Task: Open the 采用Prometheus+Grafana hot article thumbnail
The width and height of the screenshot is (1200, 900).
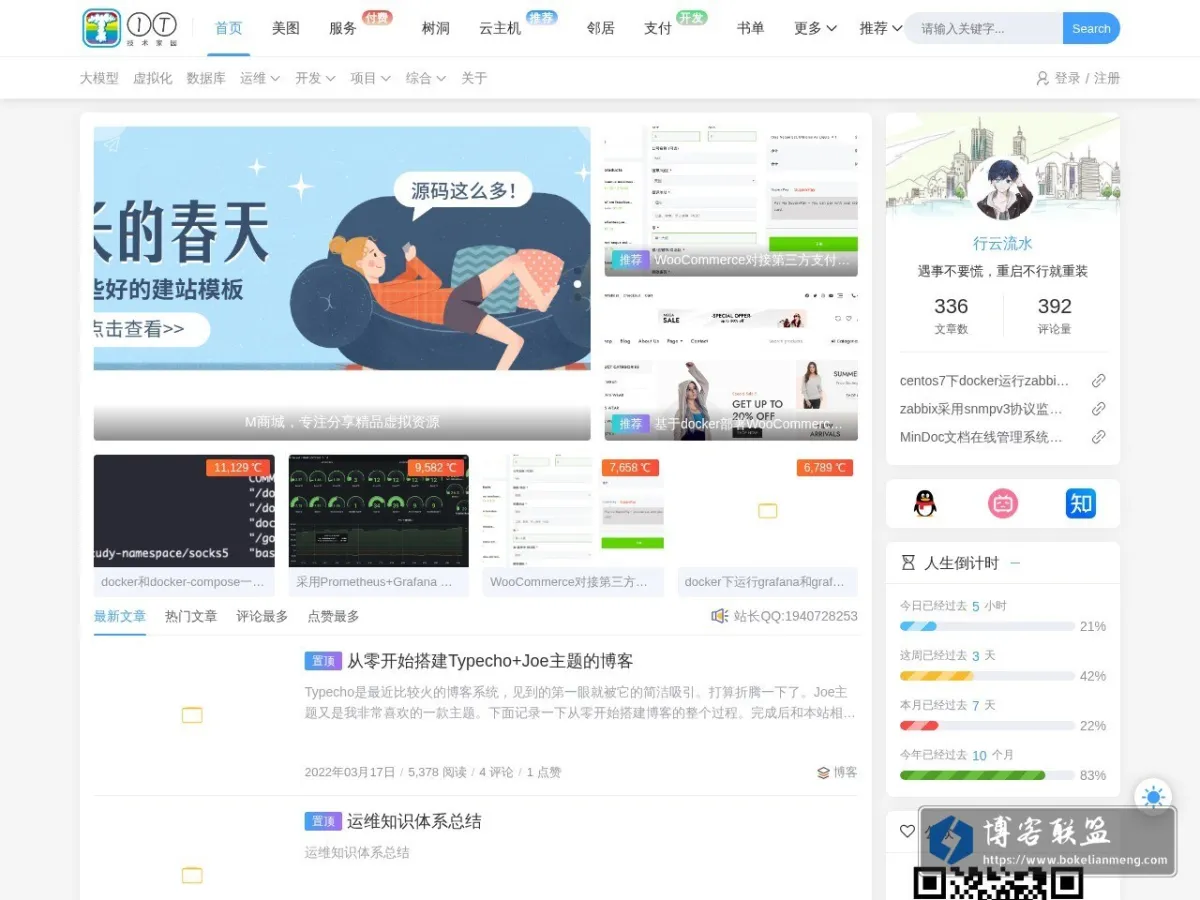Action: 379,511
